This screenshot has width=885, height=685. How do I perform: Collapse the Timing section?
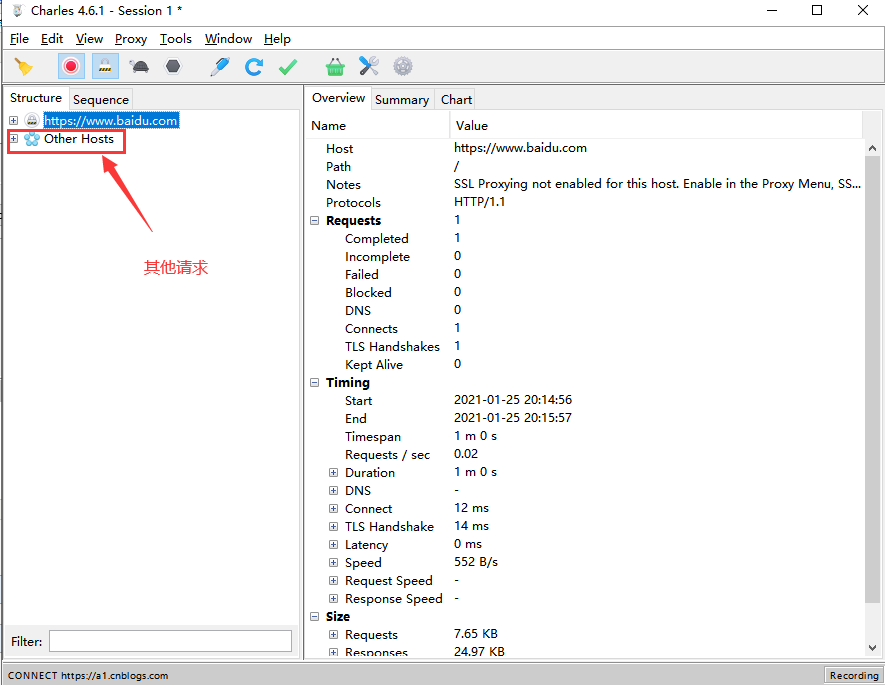[315, 383]
